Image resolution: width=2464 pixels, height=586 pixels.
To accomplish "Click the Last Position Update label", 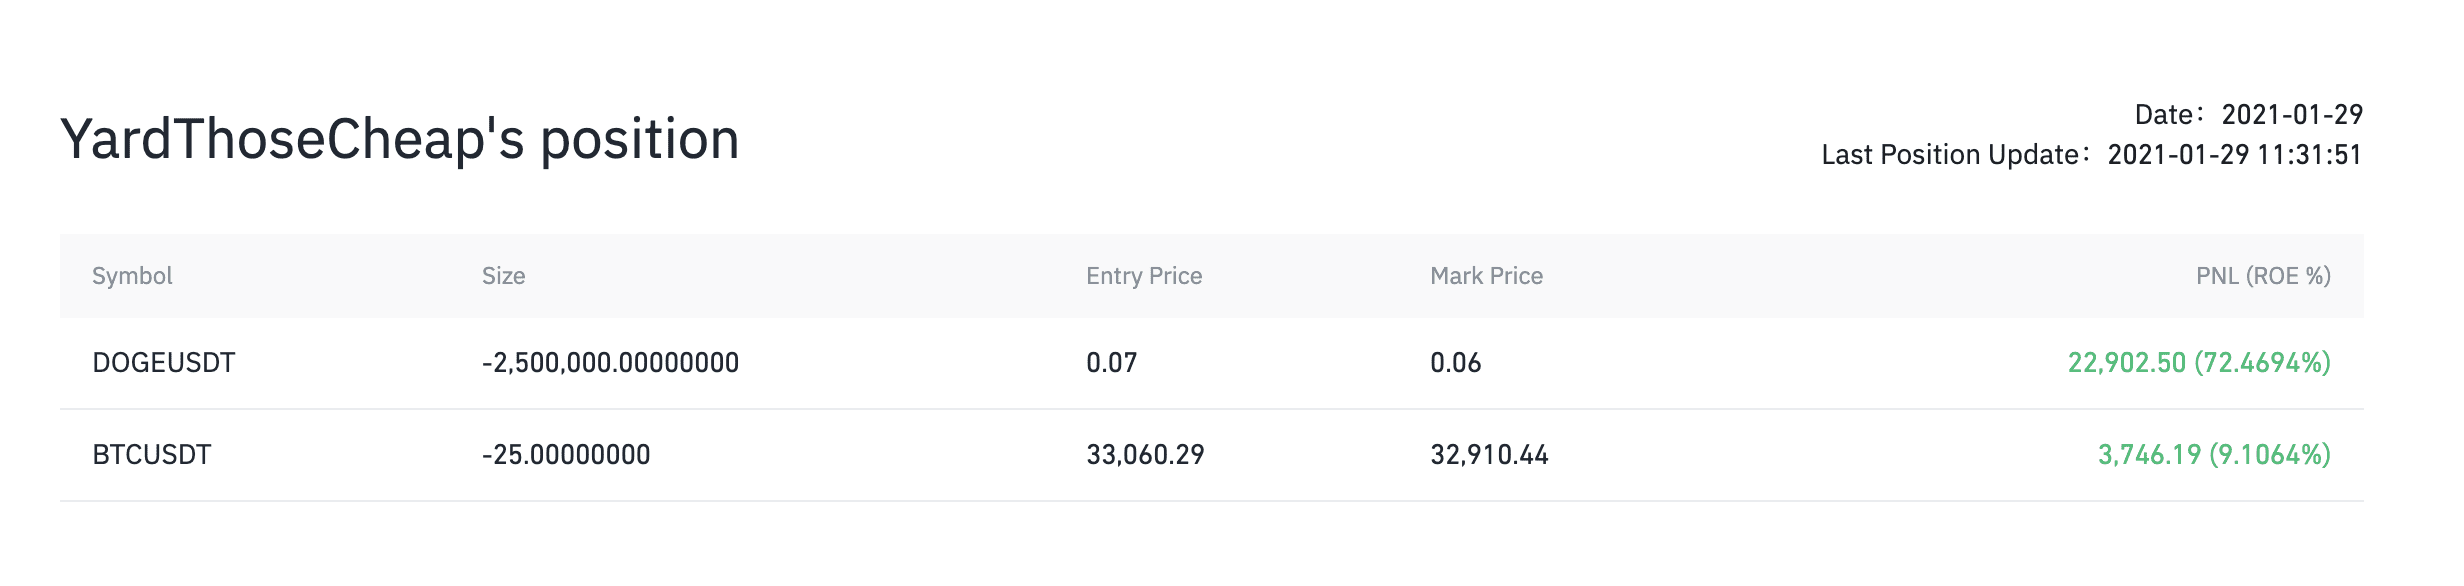I will click(x=1951, y=155).
